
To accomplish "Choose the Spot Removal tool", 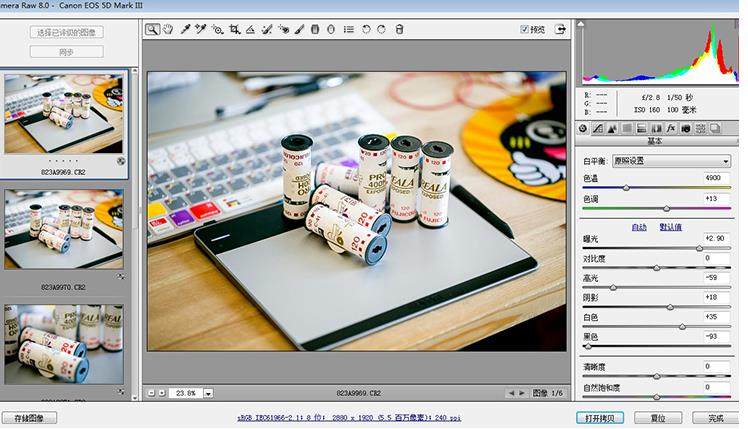I will (x=267, y=30).
